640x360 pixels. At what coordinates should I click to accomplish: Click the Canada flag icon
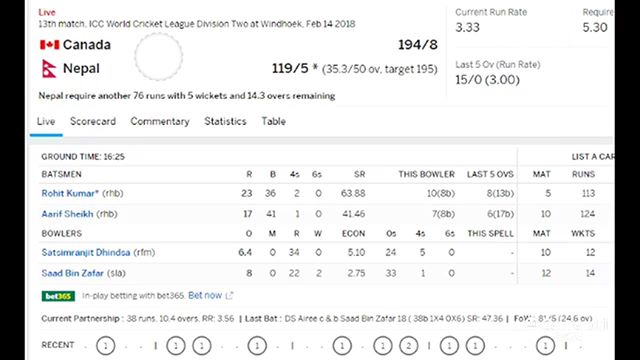click(x=49, y=44)
